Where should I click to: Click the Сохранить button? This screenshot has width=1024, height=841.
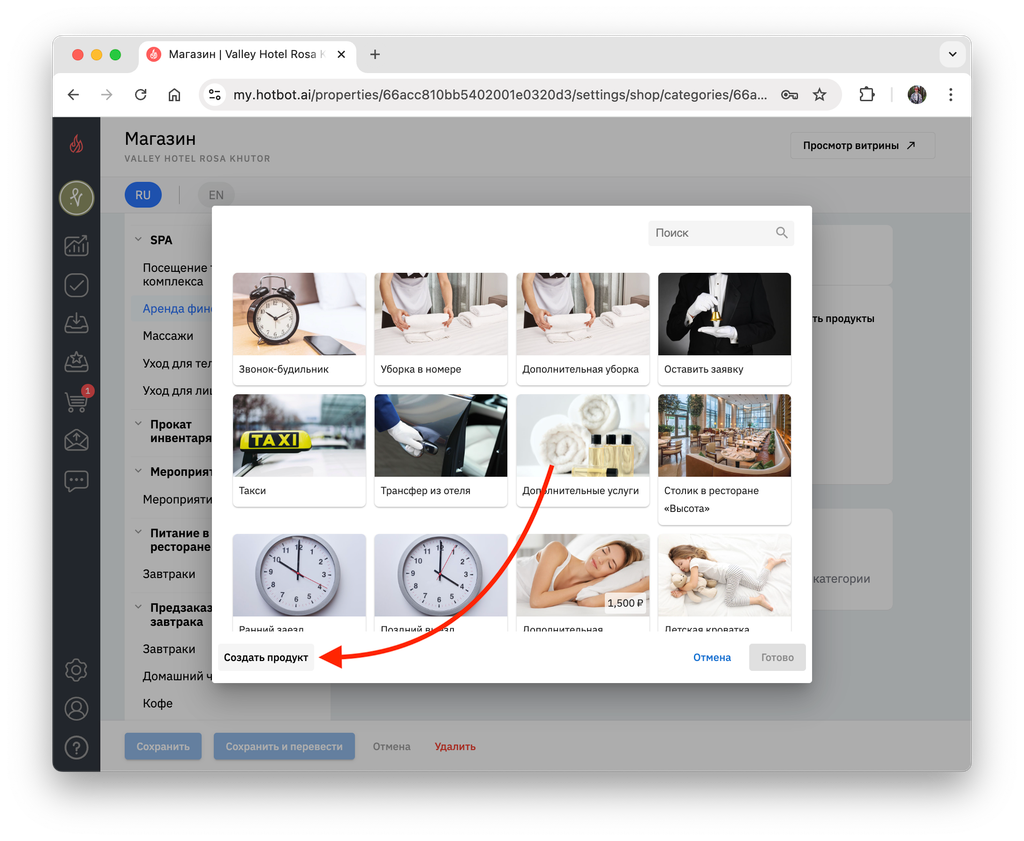(163, 746)
